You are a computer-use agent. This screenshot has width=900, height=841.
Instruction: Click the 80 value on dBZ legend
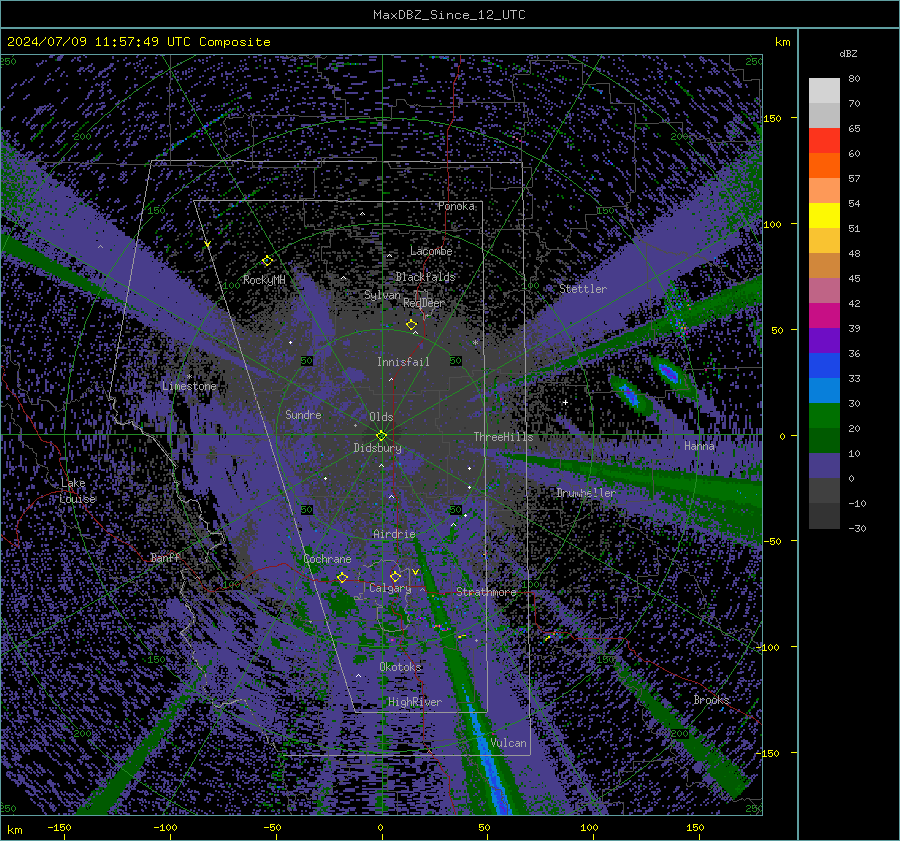854,79
